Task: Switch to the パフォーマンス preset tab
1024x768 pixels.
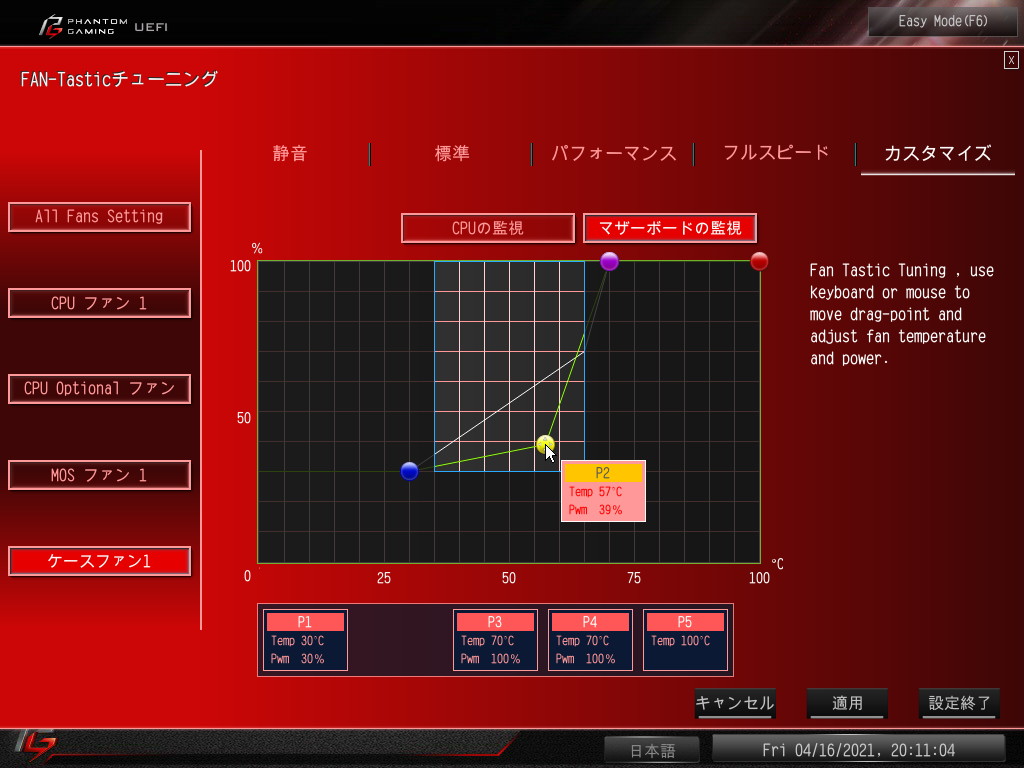Action: 613,153
